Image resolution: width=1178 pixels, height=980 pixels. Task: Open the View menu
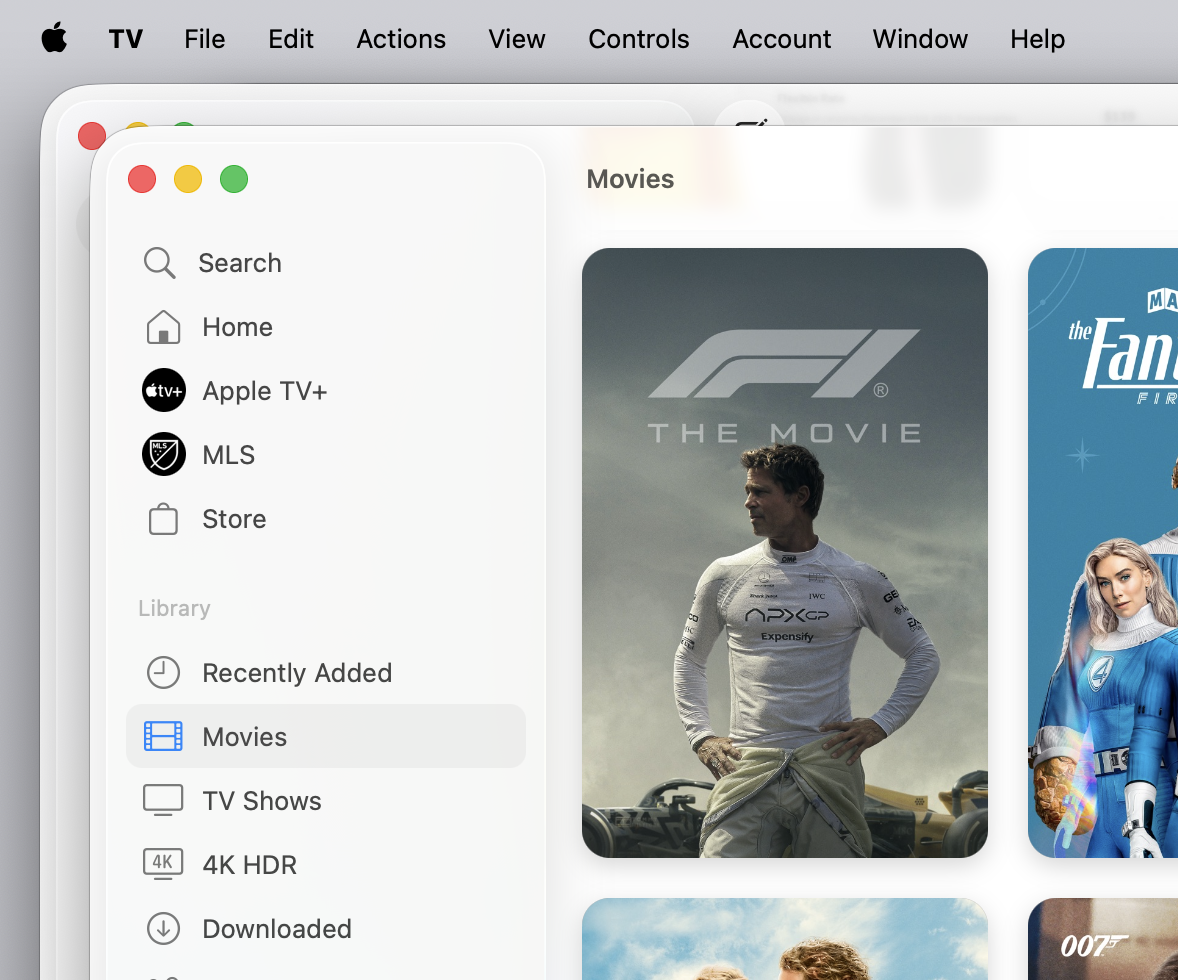point(517,39)
